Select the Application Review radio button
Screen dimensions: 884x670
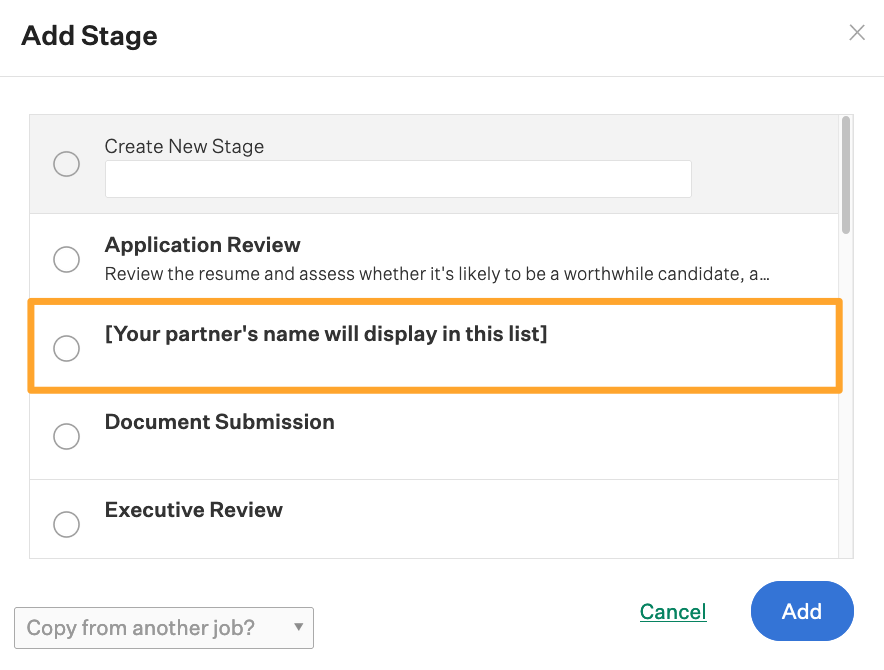pyautogui.click(x=66, y=259)
